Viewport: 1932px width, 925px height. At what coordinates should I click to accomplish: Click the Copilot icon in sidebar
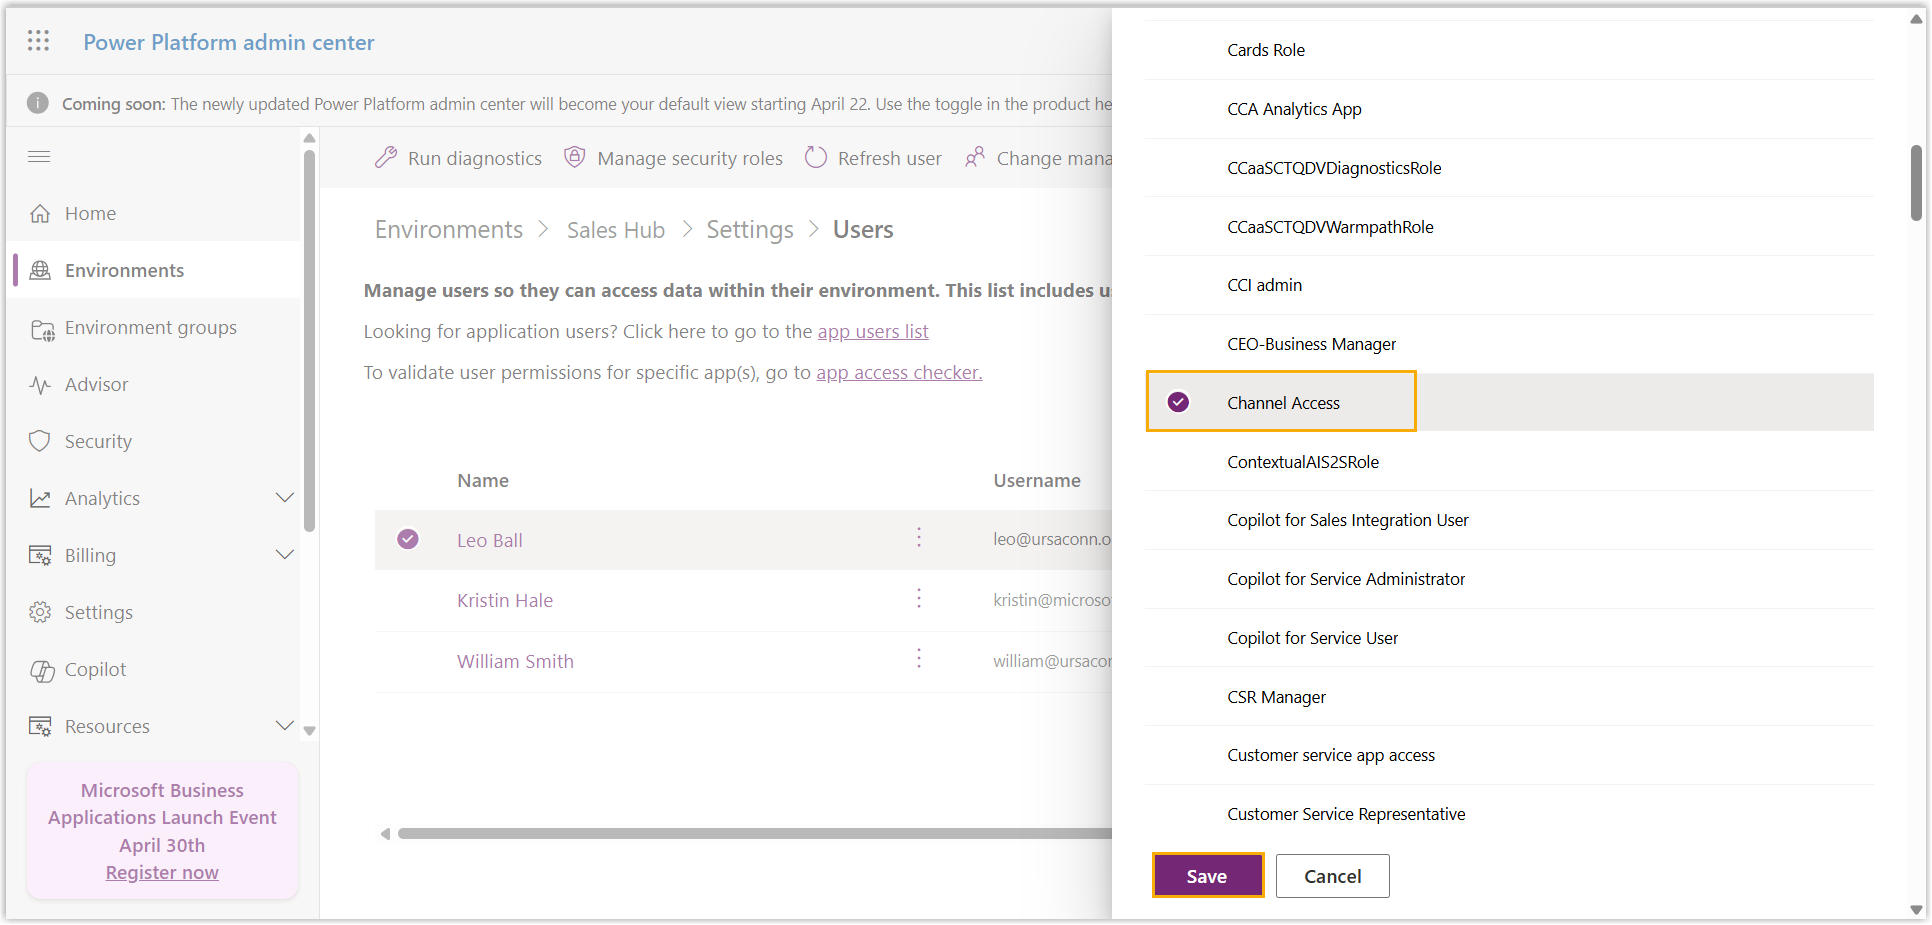click(x=41, y=670)
